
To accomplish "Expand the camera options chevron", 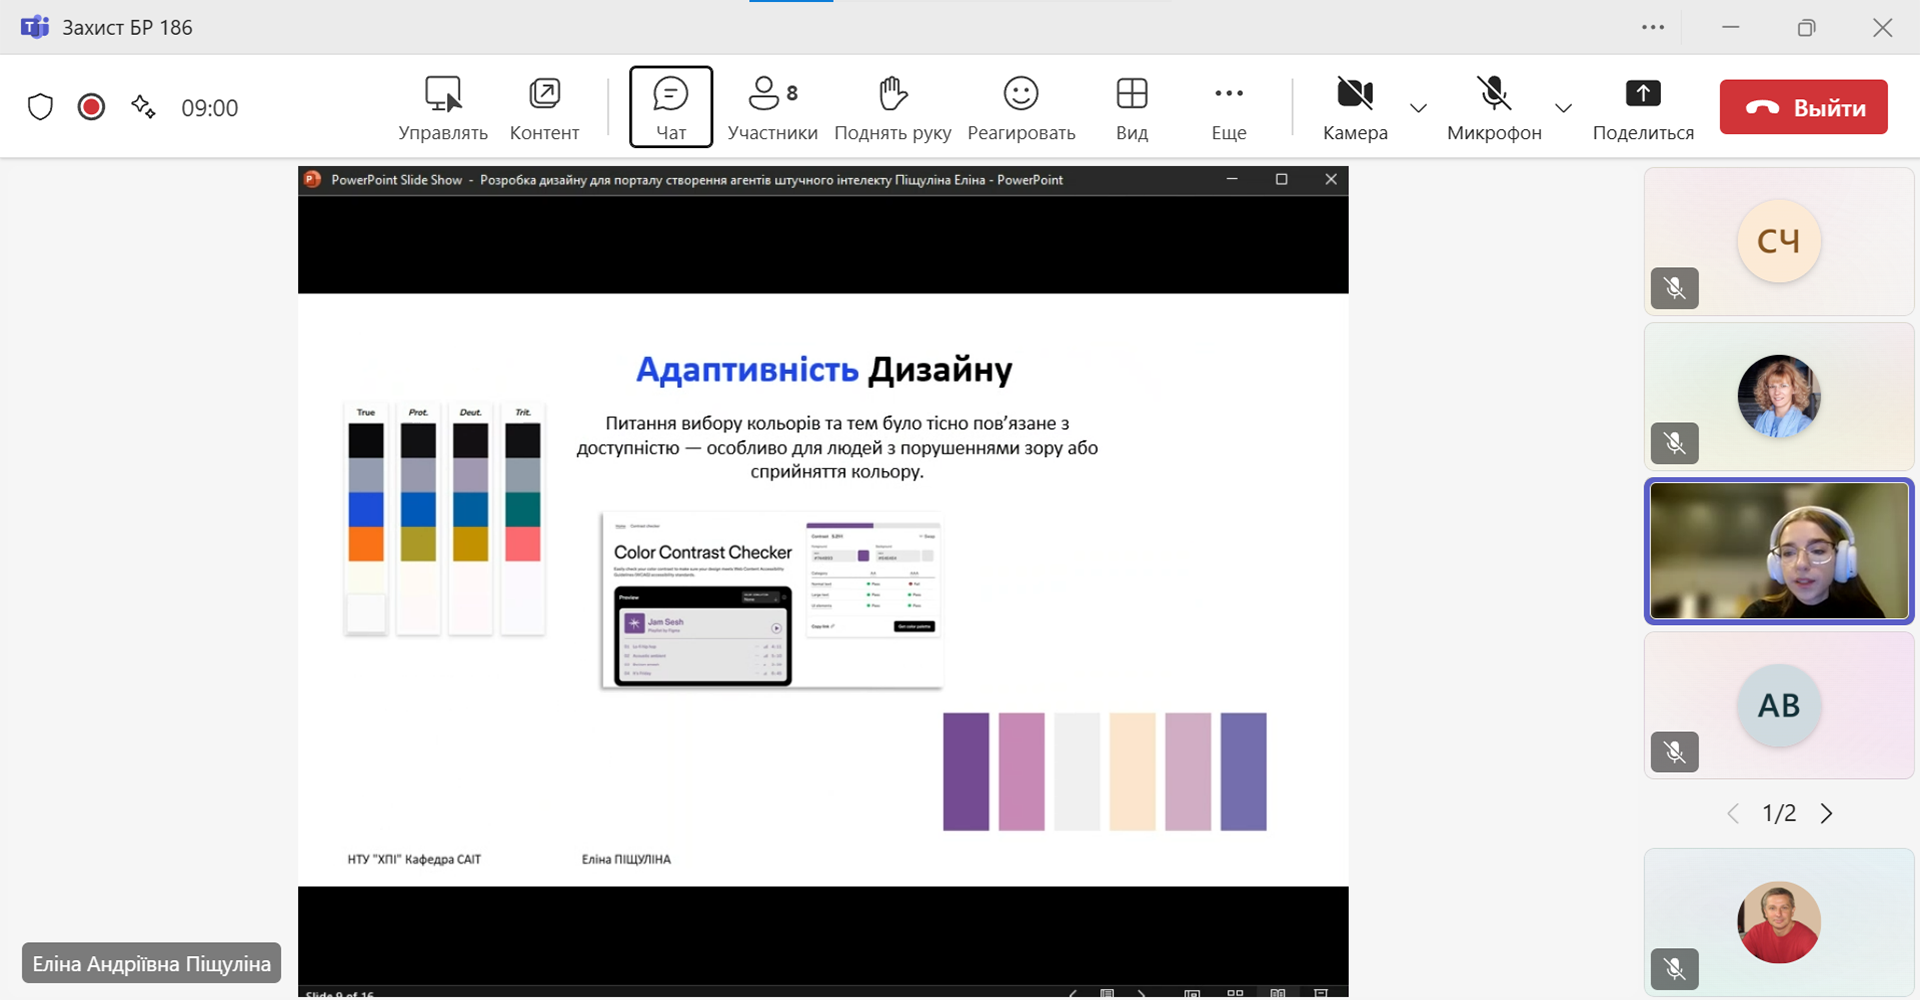I will (1418, 108).
